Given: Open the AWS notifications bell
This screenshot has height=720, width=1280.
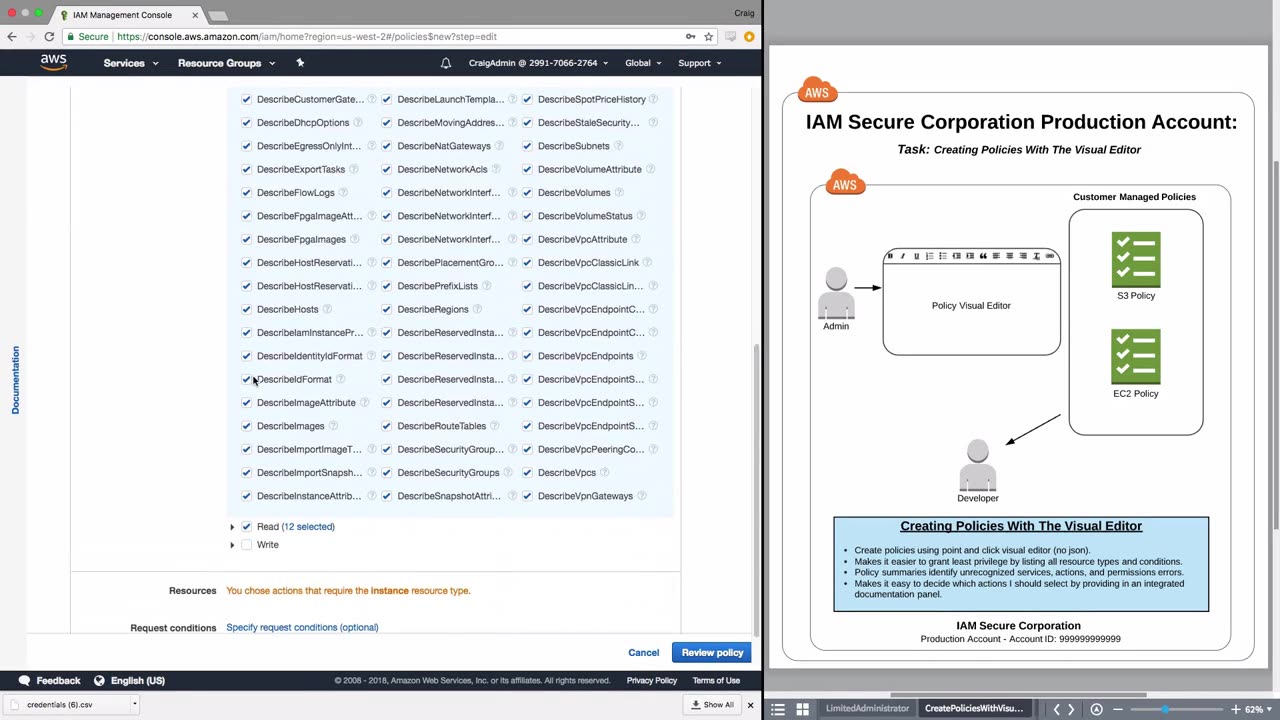Looking at the screenshot, I should pyautogui.click(x=446, y=63).
